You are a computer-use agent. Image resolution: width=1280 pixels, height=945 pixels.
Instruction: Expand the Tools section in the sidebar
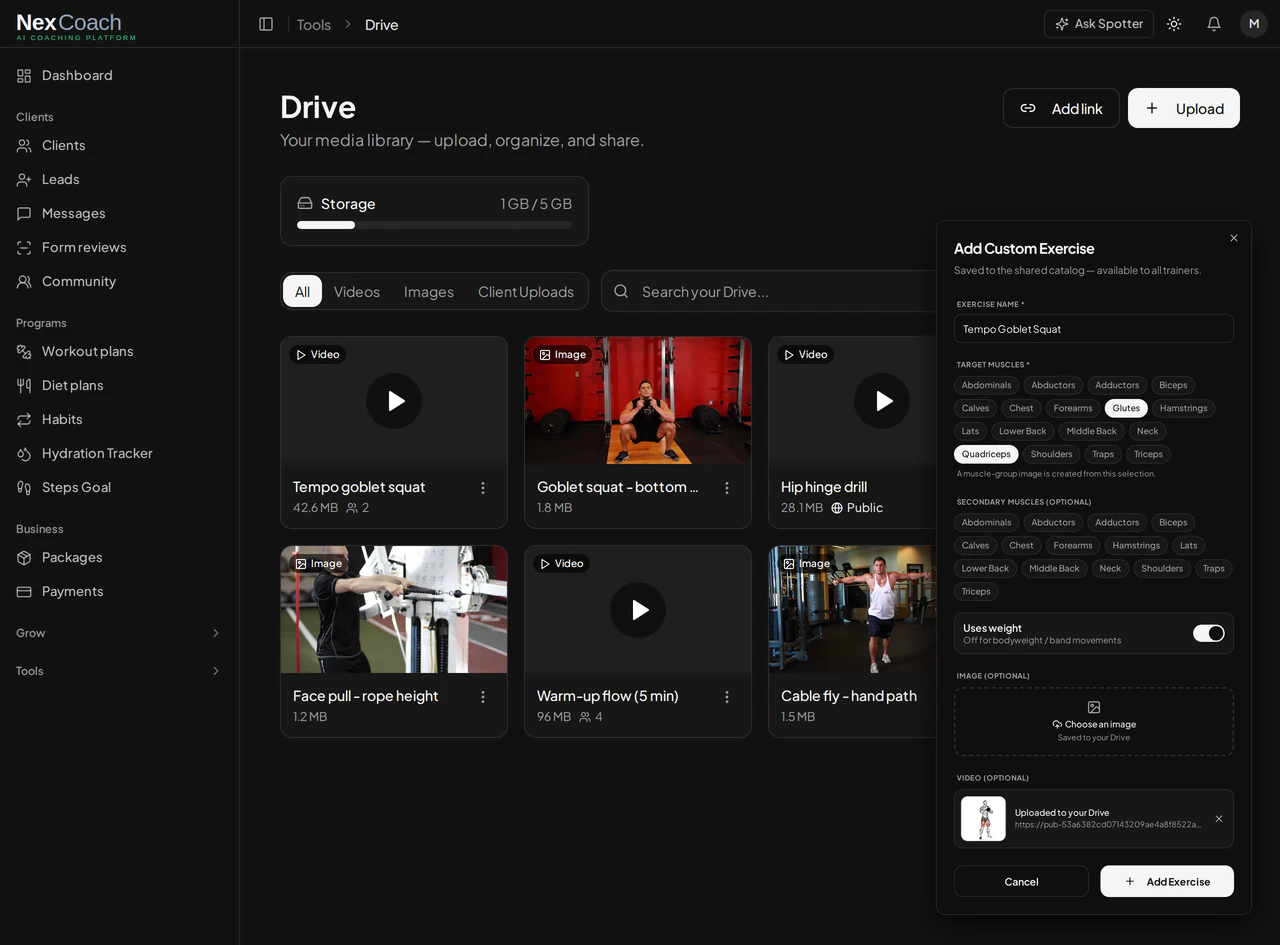(x=120, y=671)
